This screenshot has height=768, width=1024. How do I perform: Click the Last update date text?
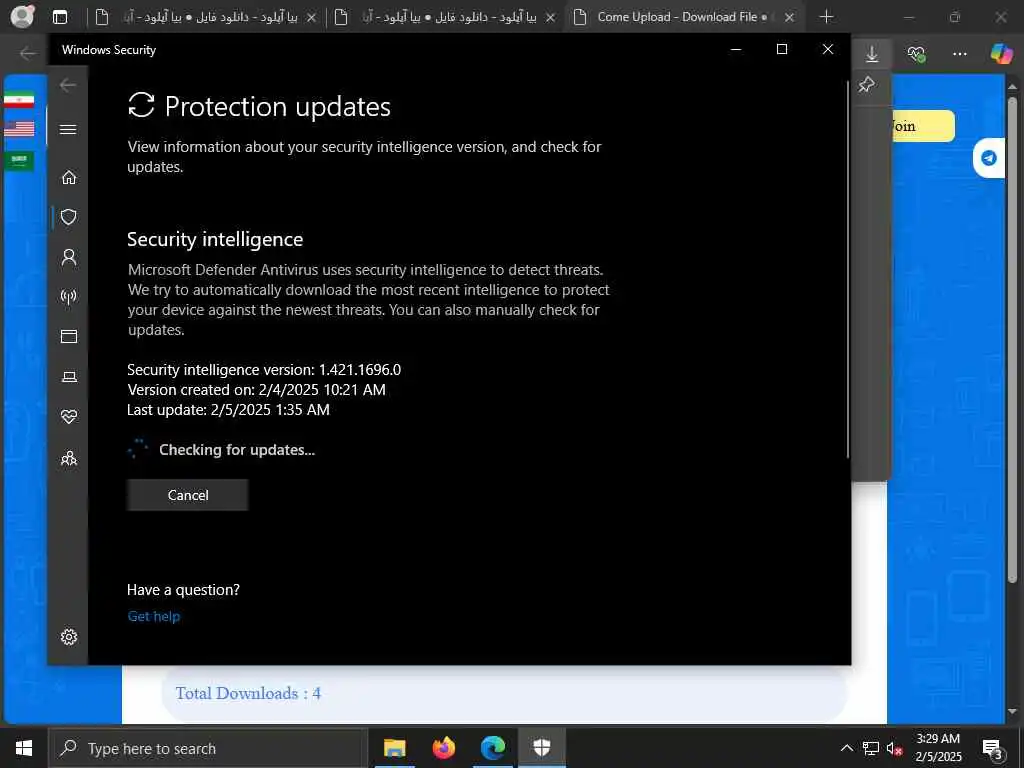tap(229, 409)
